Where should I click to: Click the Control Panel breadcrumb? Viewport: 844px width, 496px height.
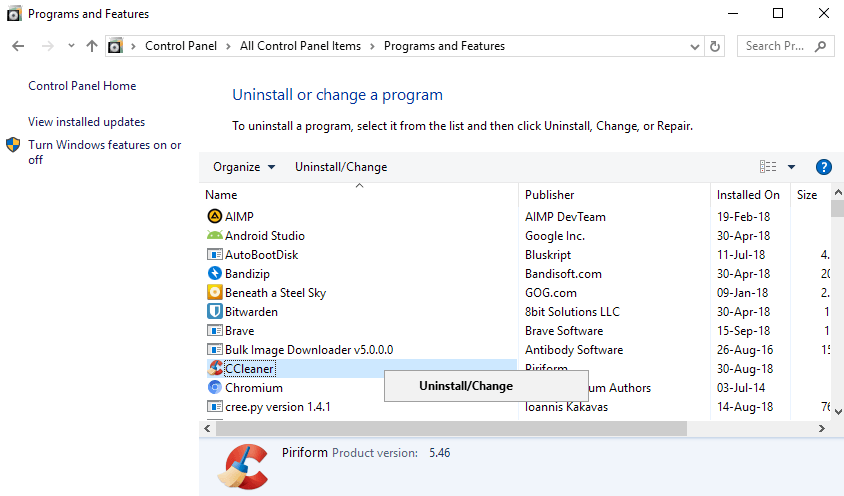coord(181,46)
